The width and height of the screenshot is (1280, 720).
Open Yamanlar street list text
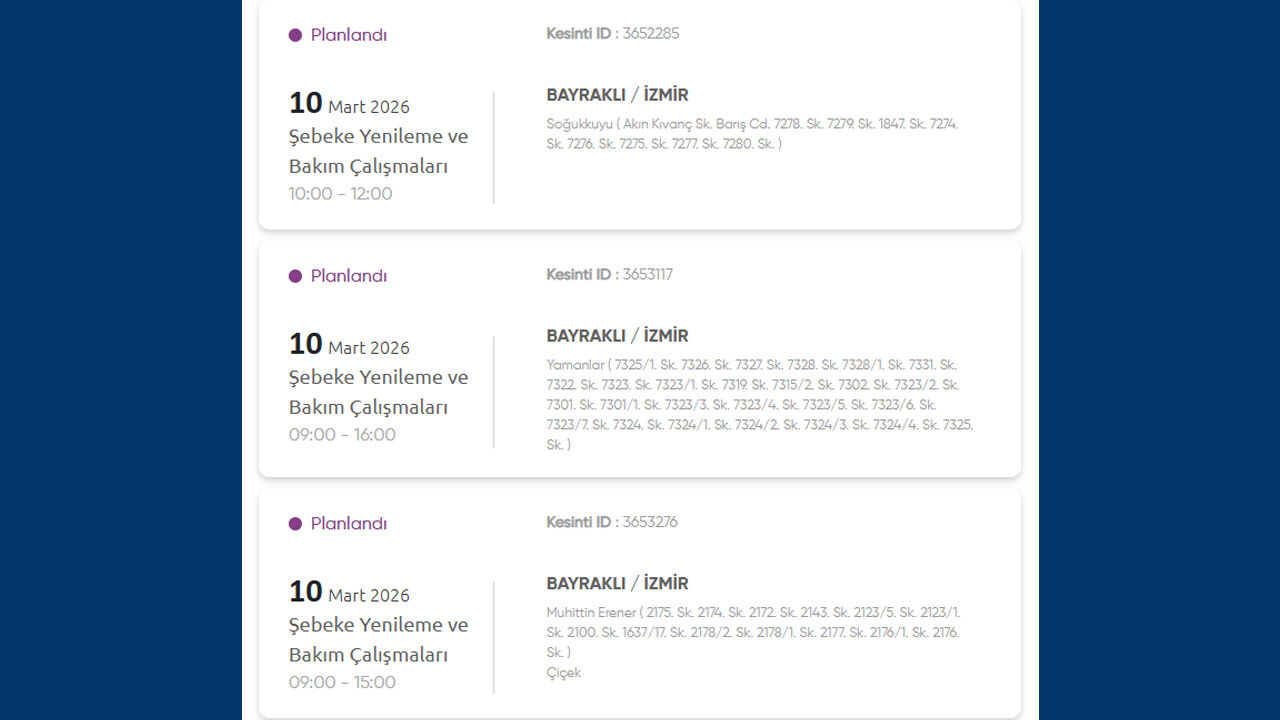pyautogui.click(x=759, y=404)
